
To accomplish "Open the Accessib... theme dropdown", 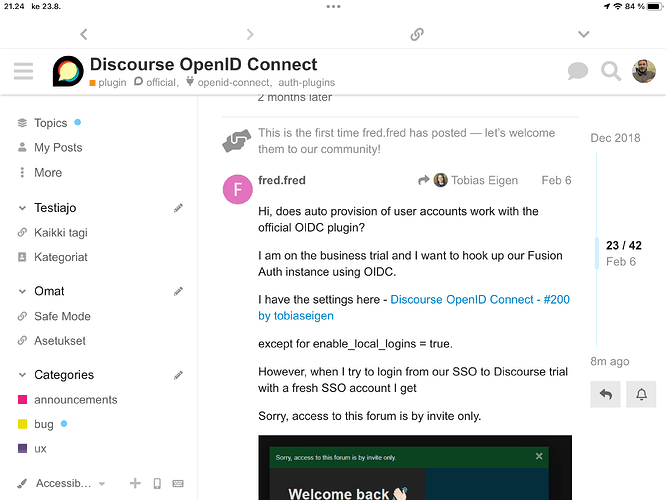I will coord(71,483).
